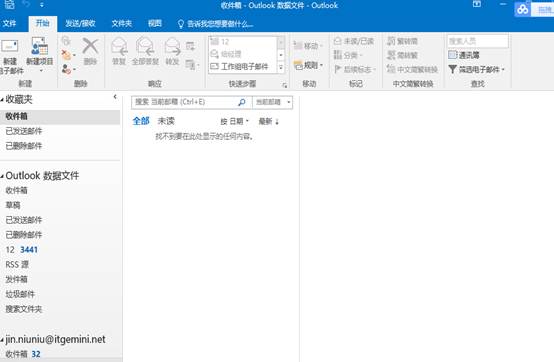Collapse the Outlook Data File tree
Viewport: 554px width, 362px height.
2,176
